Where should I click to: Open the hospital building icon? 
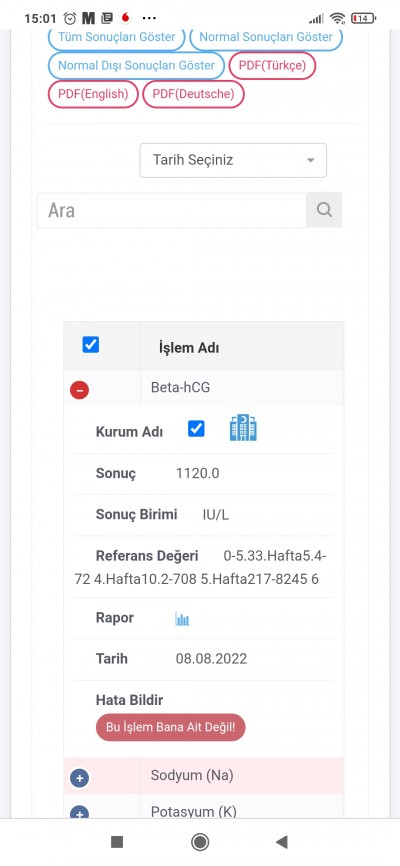tap(243, 428)
